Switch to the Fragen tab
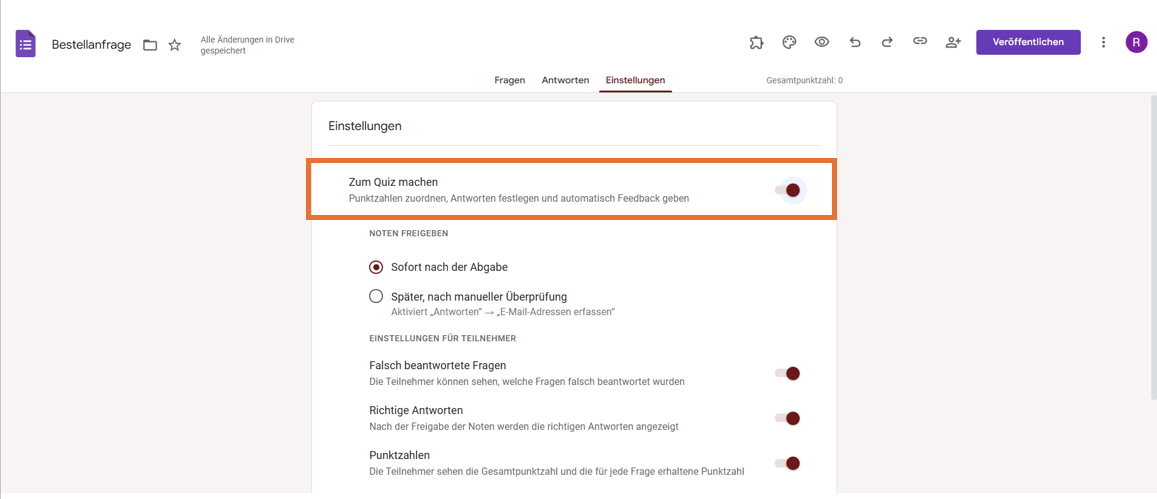This screenshot has height=499, width=1157. point(510,80)
